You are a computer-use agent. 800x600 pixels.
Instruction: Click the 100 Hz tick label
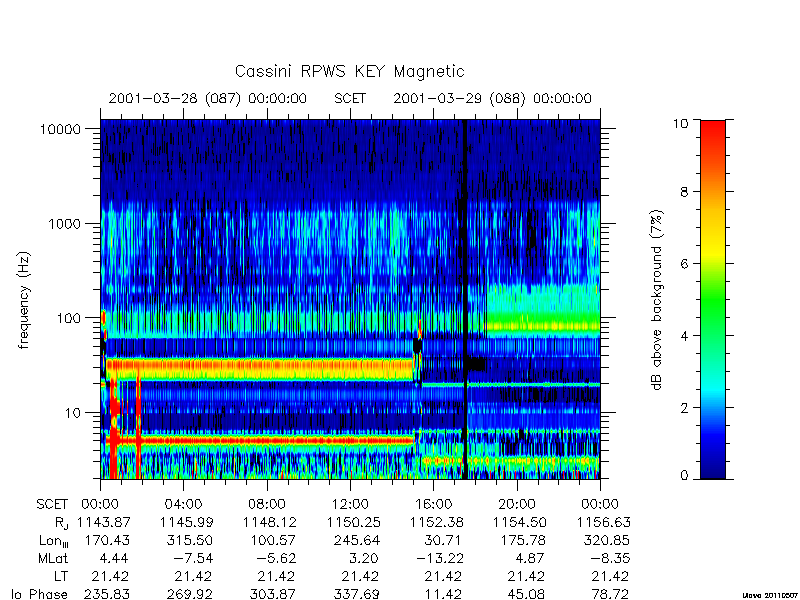(x=69, y=318)
